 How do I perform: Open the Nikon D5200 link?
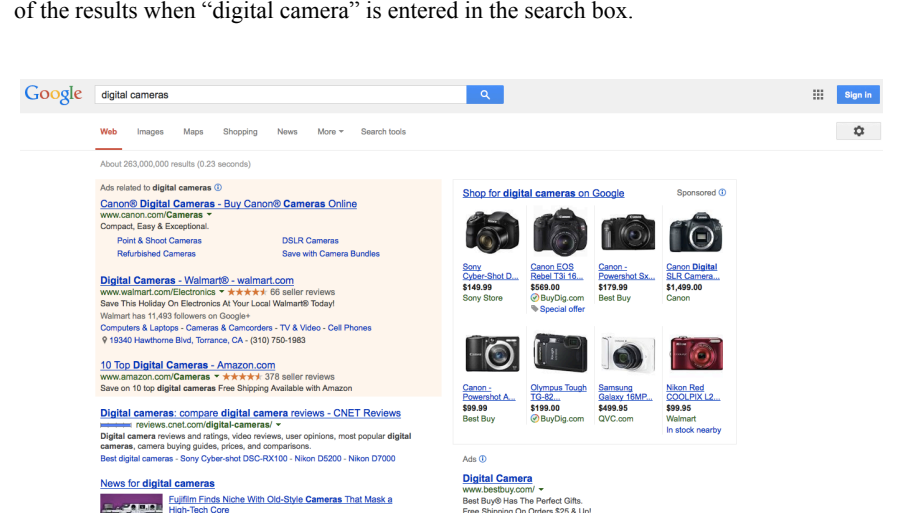pyautogui.click(x=318, y=458)
